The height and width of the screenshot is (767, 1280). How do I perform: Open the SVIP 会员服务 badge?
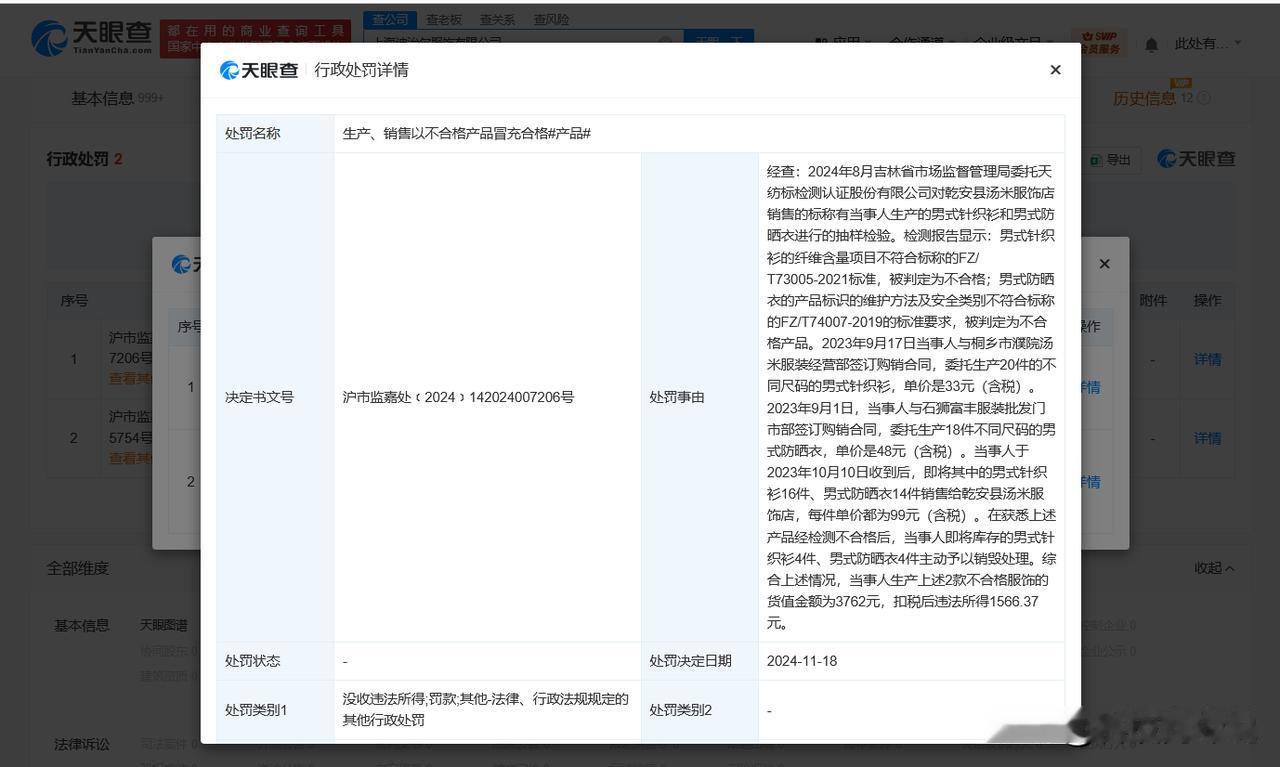[x=1098, y=43]
